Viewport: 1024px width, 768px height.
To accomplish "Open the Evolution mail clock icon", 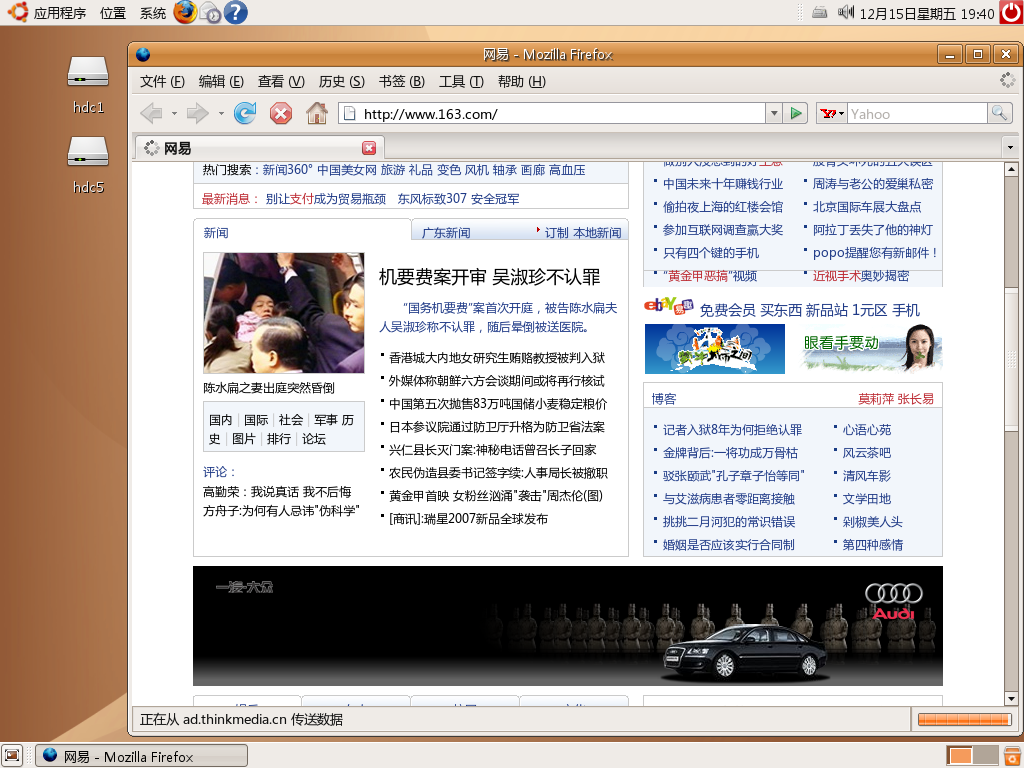I will click(210, 12).
